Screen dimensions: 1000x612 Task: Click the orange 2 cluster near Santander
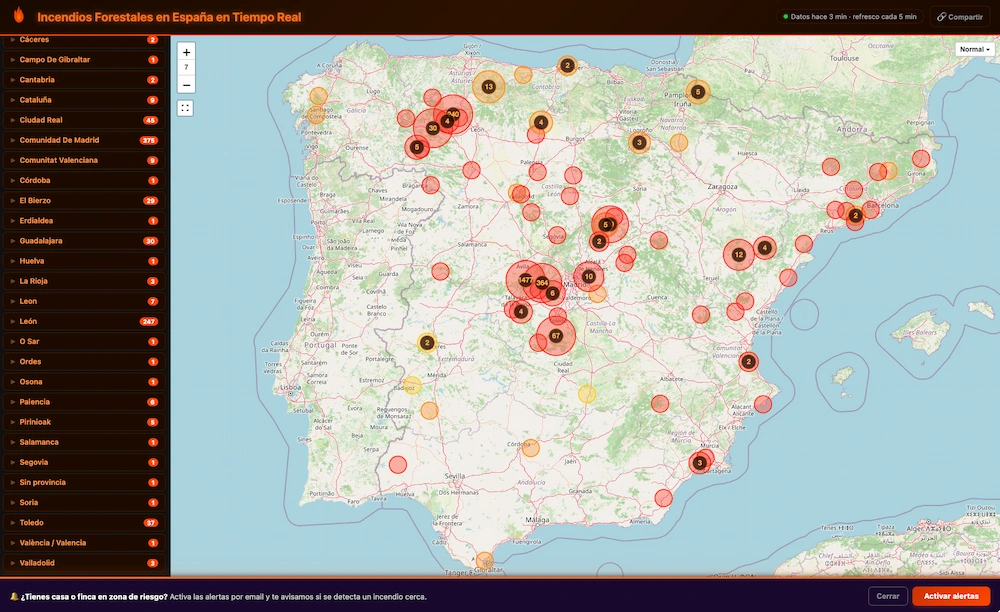[567, 65]
